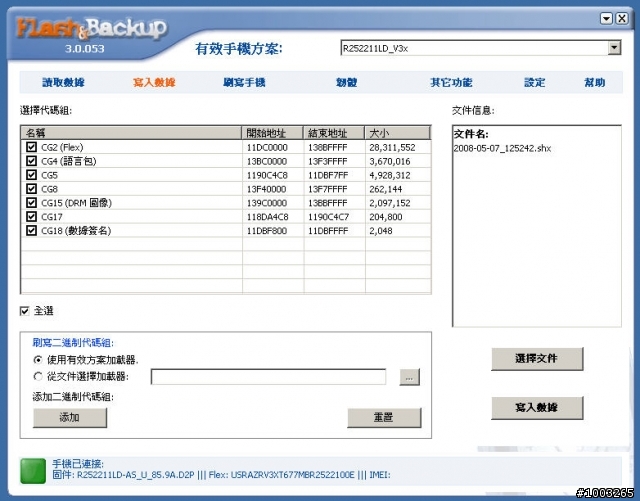Open the tab between 刷寫手機 and 其它功能
Image resolution: width=640 pixels, height=501 pixels.
[347, 82]
